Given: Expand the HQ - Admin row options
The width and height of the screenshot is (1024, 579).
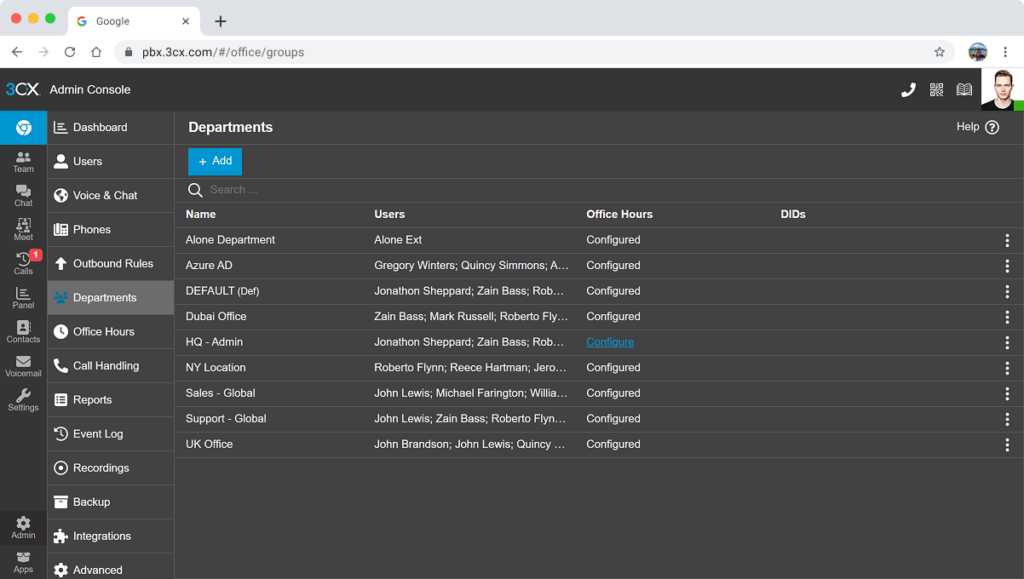Looking at the screenshot, I should pos(1006,342).
